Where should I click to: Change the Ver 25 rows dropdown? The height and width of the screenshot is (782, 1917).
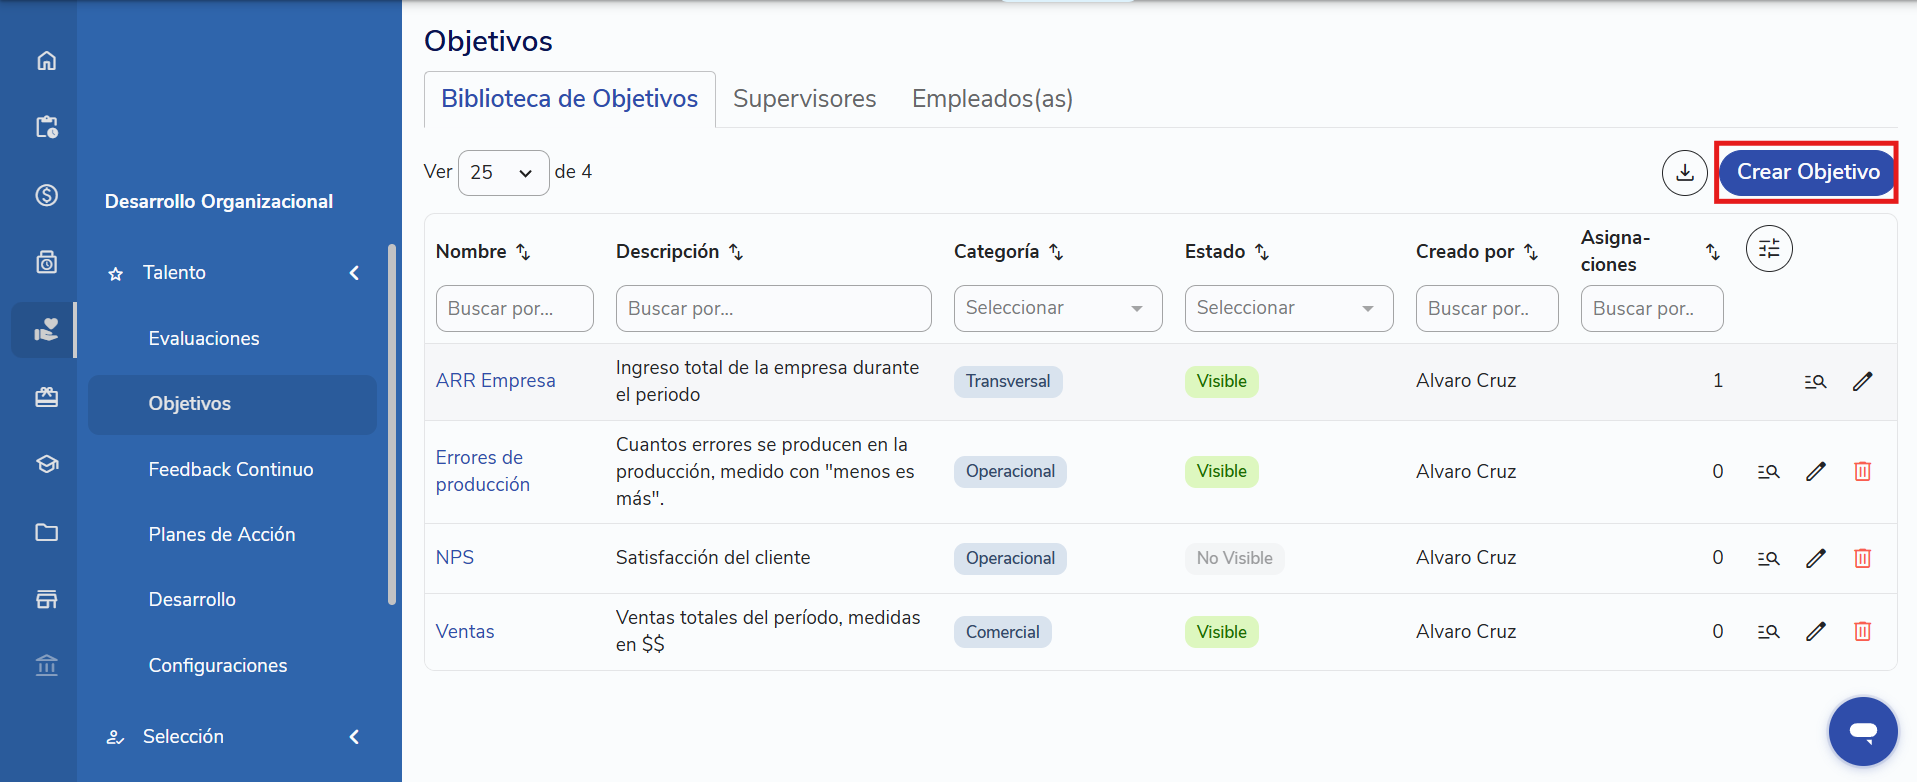tap(503, 173)
